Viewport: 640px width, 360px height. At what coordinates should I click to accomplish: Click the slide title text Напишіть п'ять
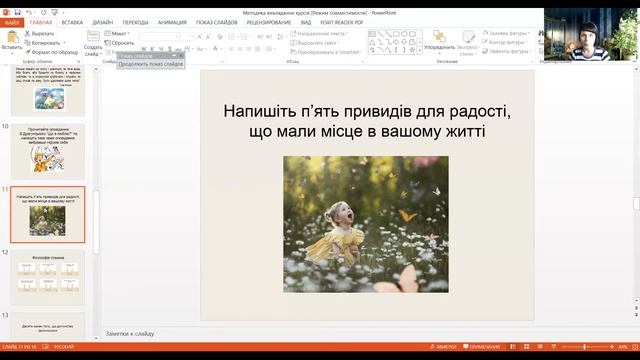tap(367, 121)
